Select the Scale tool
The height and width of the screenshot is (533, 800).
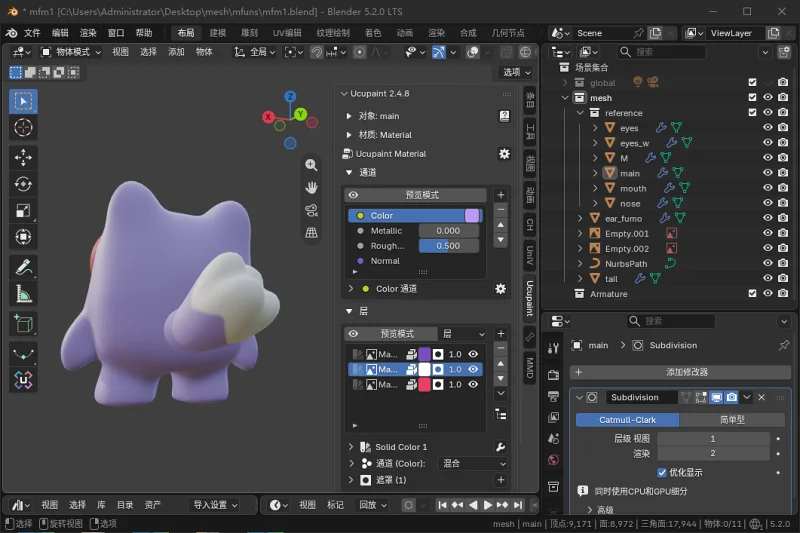point(23,211)
